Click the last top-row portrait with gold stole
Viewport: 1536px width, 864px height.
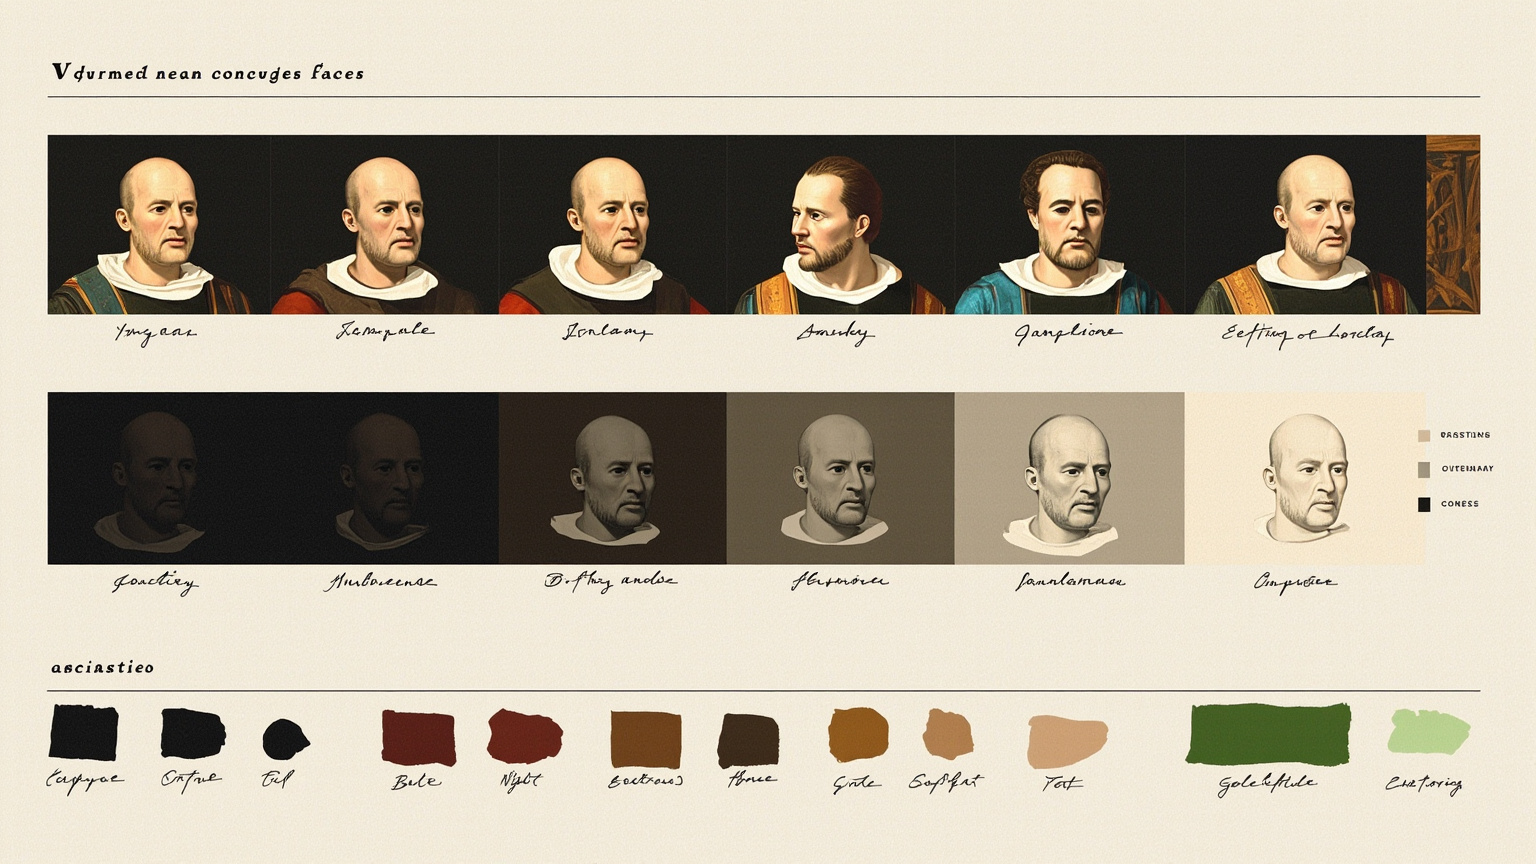point(1305,225)
